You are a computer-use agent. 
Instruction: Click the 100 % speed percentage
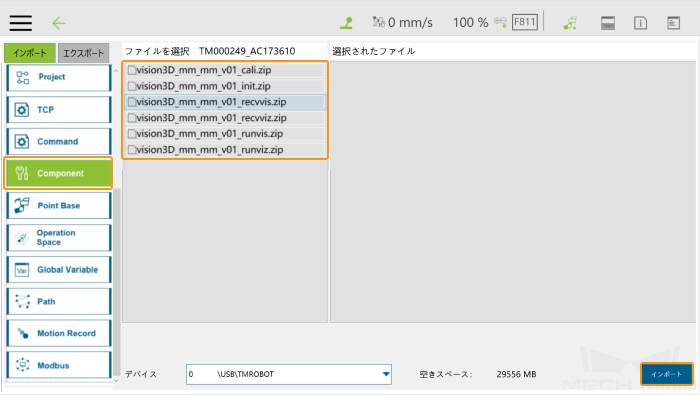(471, 22)
